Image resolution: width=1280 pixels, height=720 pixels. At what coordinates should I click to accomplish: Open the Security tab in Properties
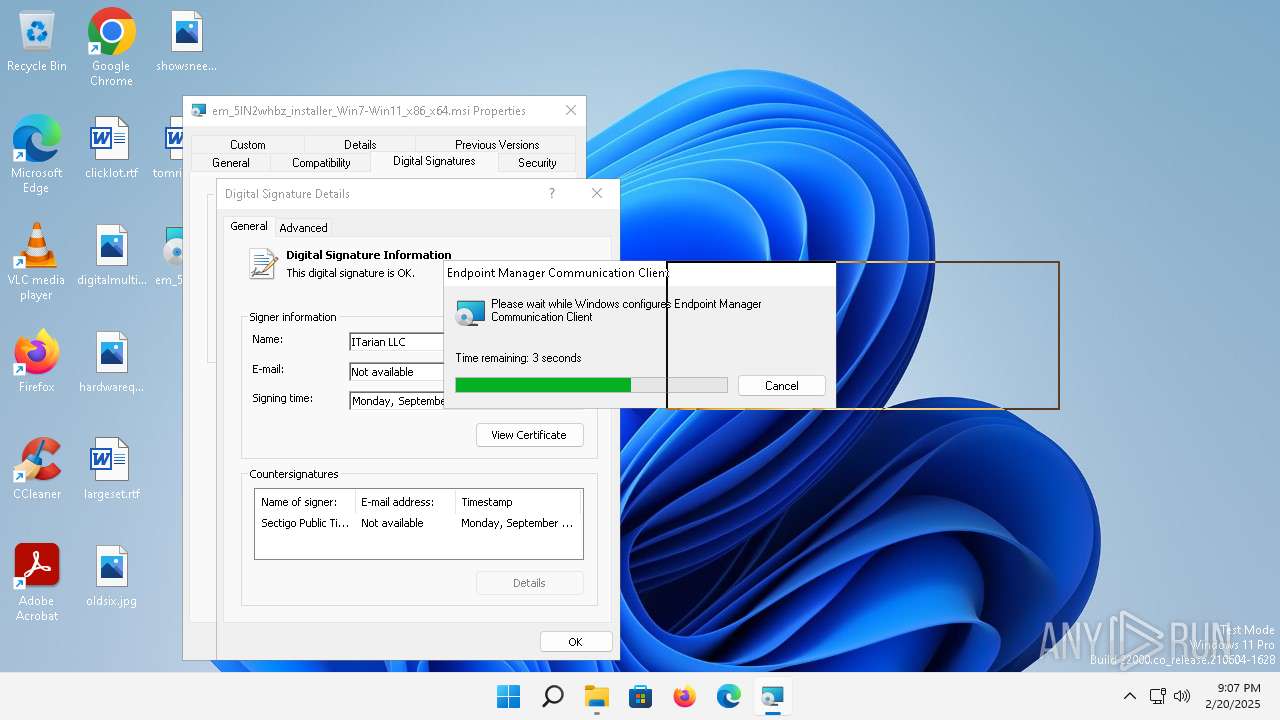pos(537,163)
